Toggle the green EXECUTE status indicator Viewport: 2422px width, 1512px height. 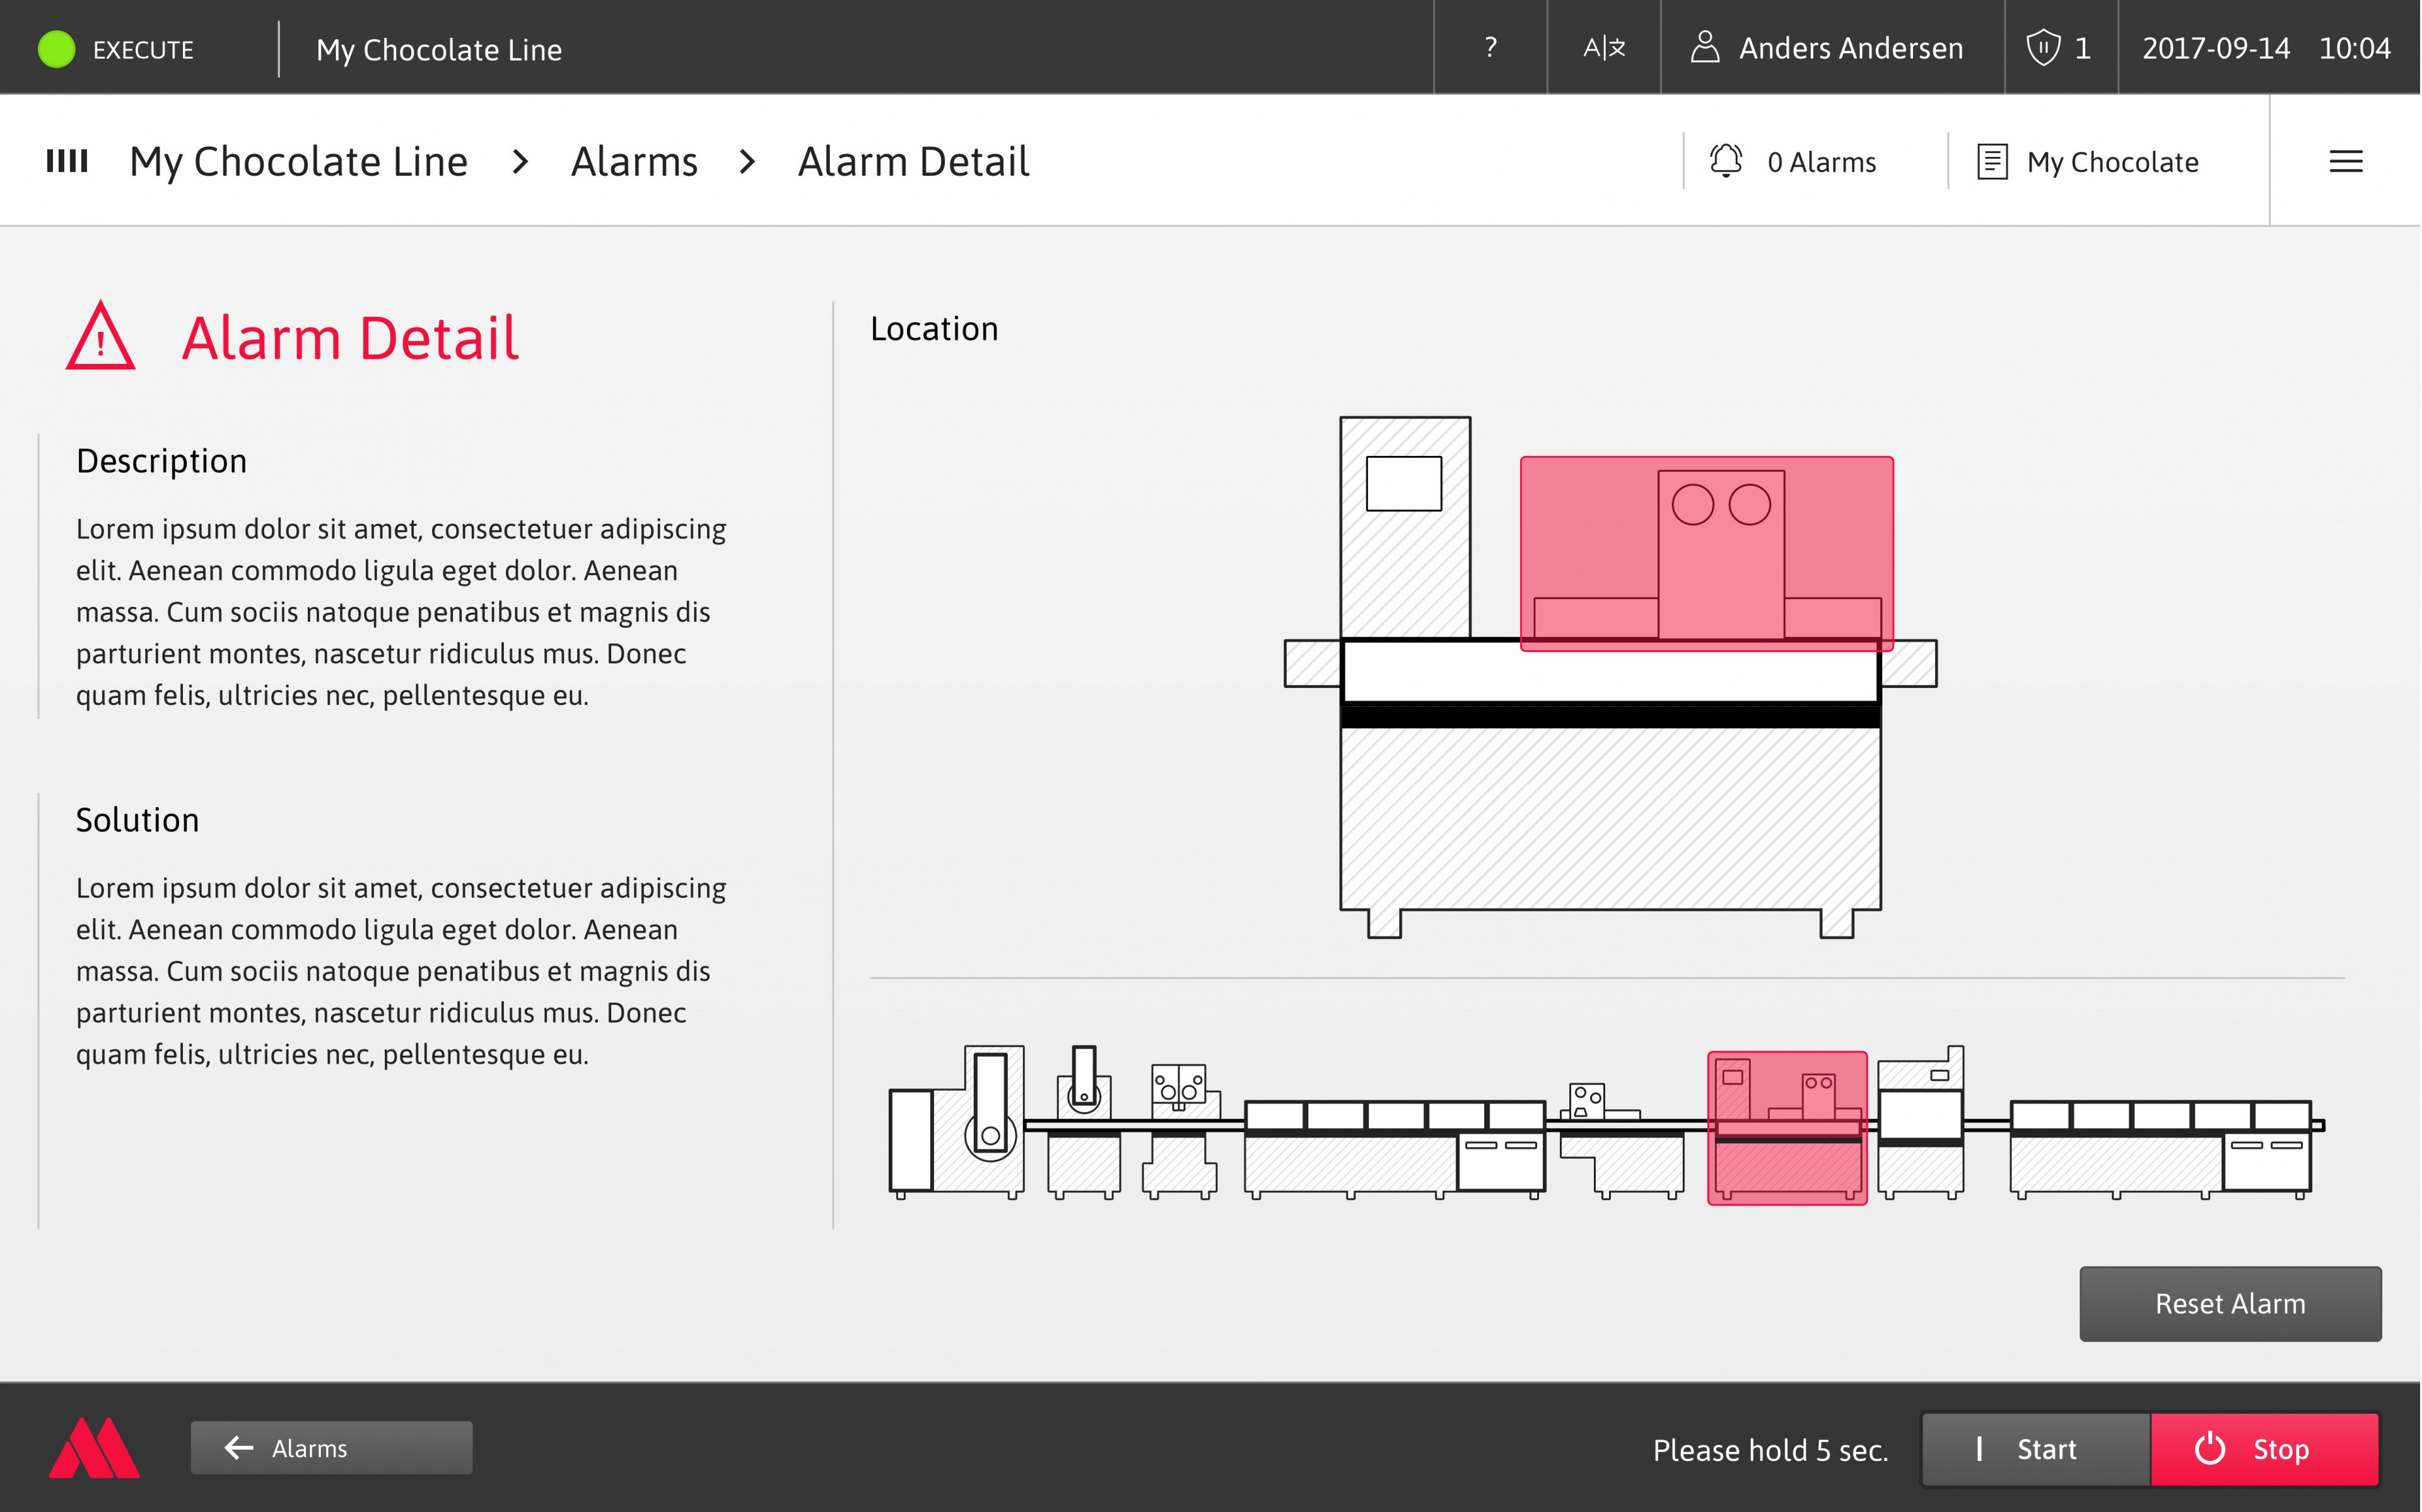click(55, 47)
